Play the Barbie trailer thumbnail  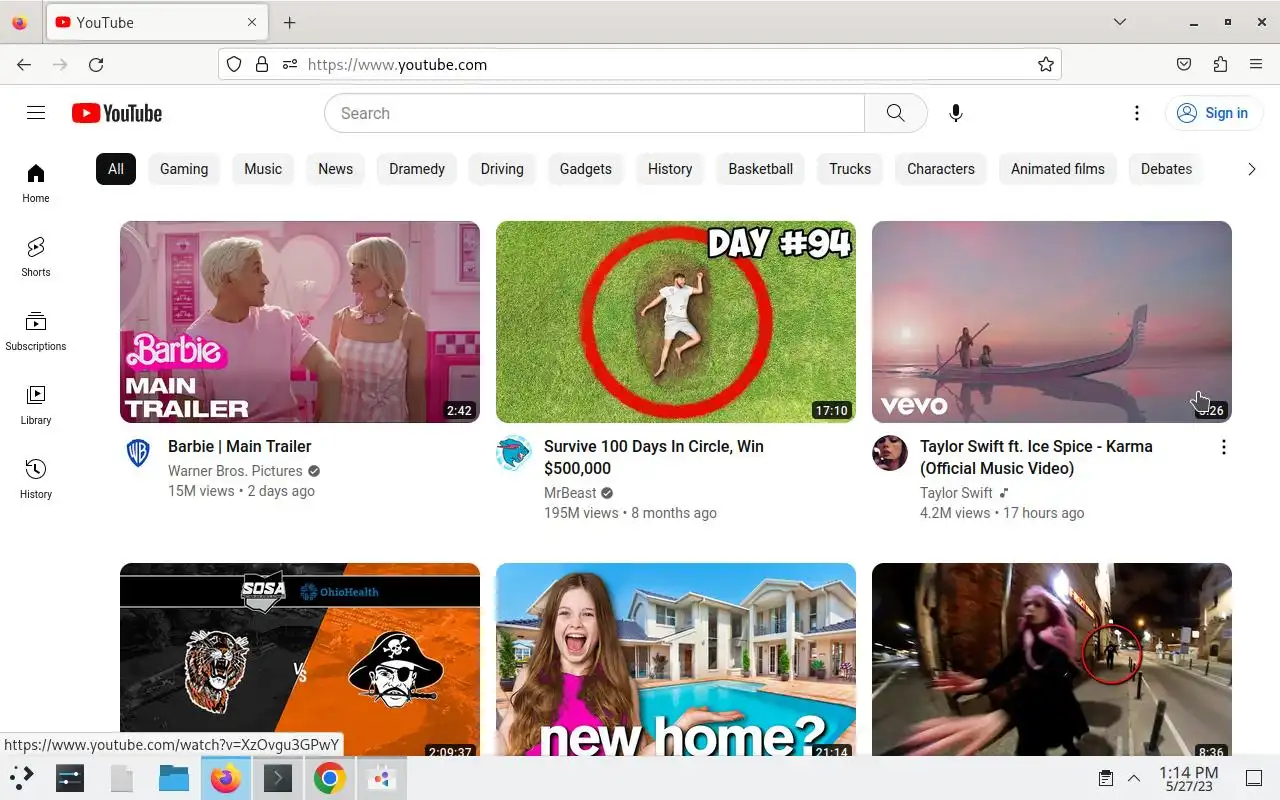(x=300, y=322)
